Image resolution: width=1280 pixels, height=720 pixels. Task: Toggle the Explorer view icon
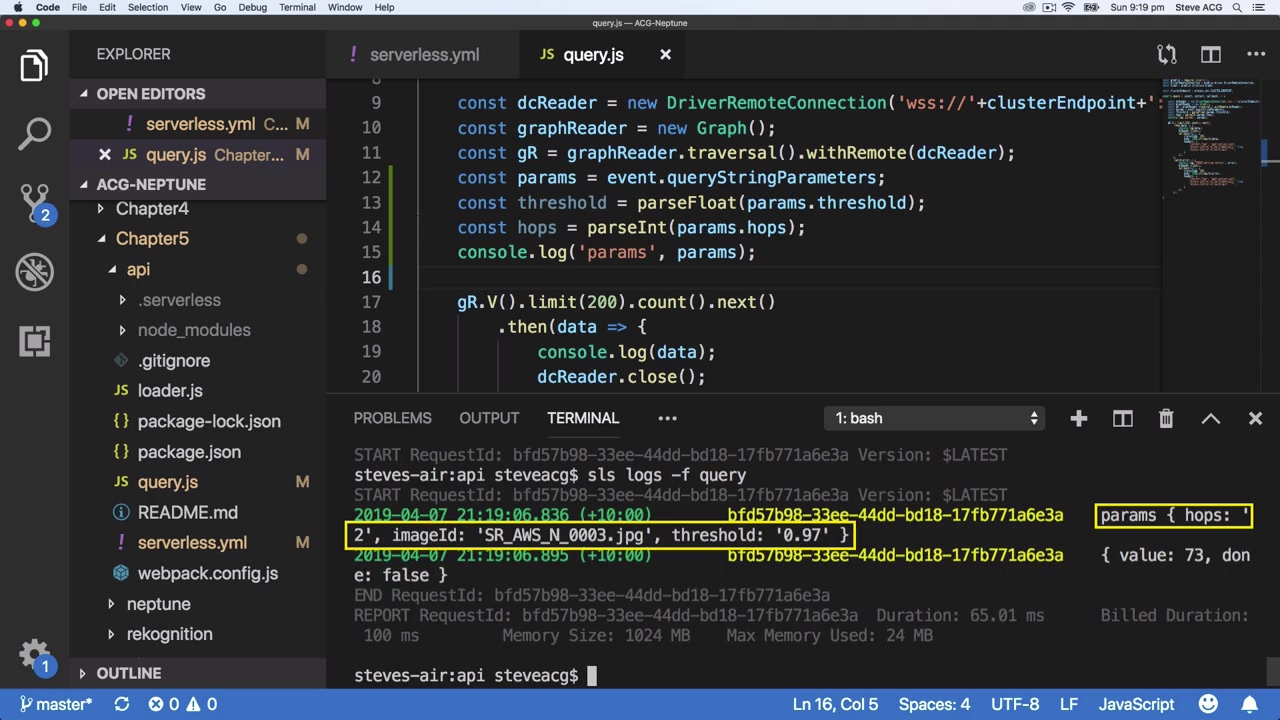35,67
